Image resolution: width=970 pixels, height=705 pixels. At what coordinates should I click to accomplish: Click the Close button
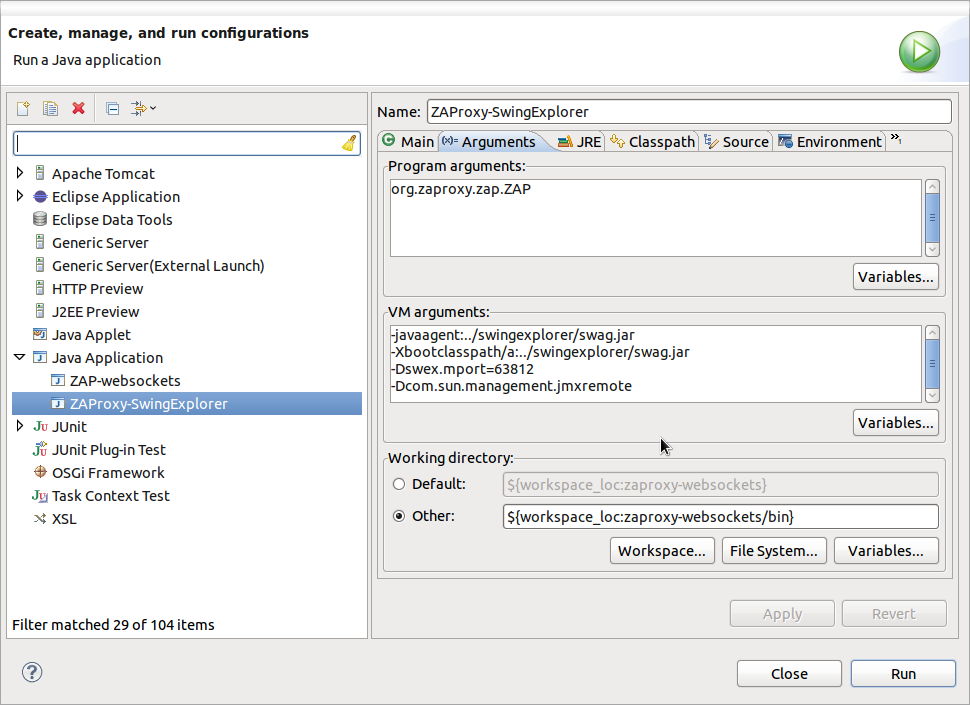(789, 673)
